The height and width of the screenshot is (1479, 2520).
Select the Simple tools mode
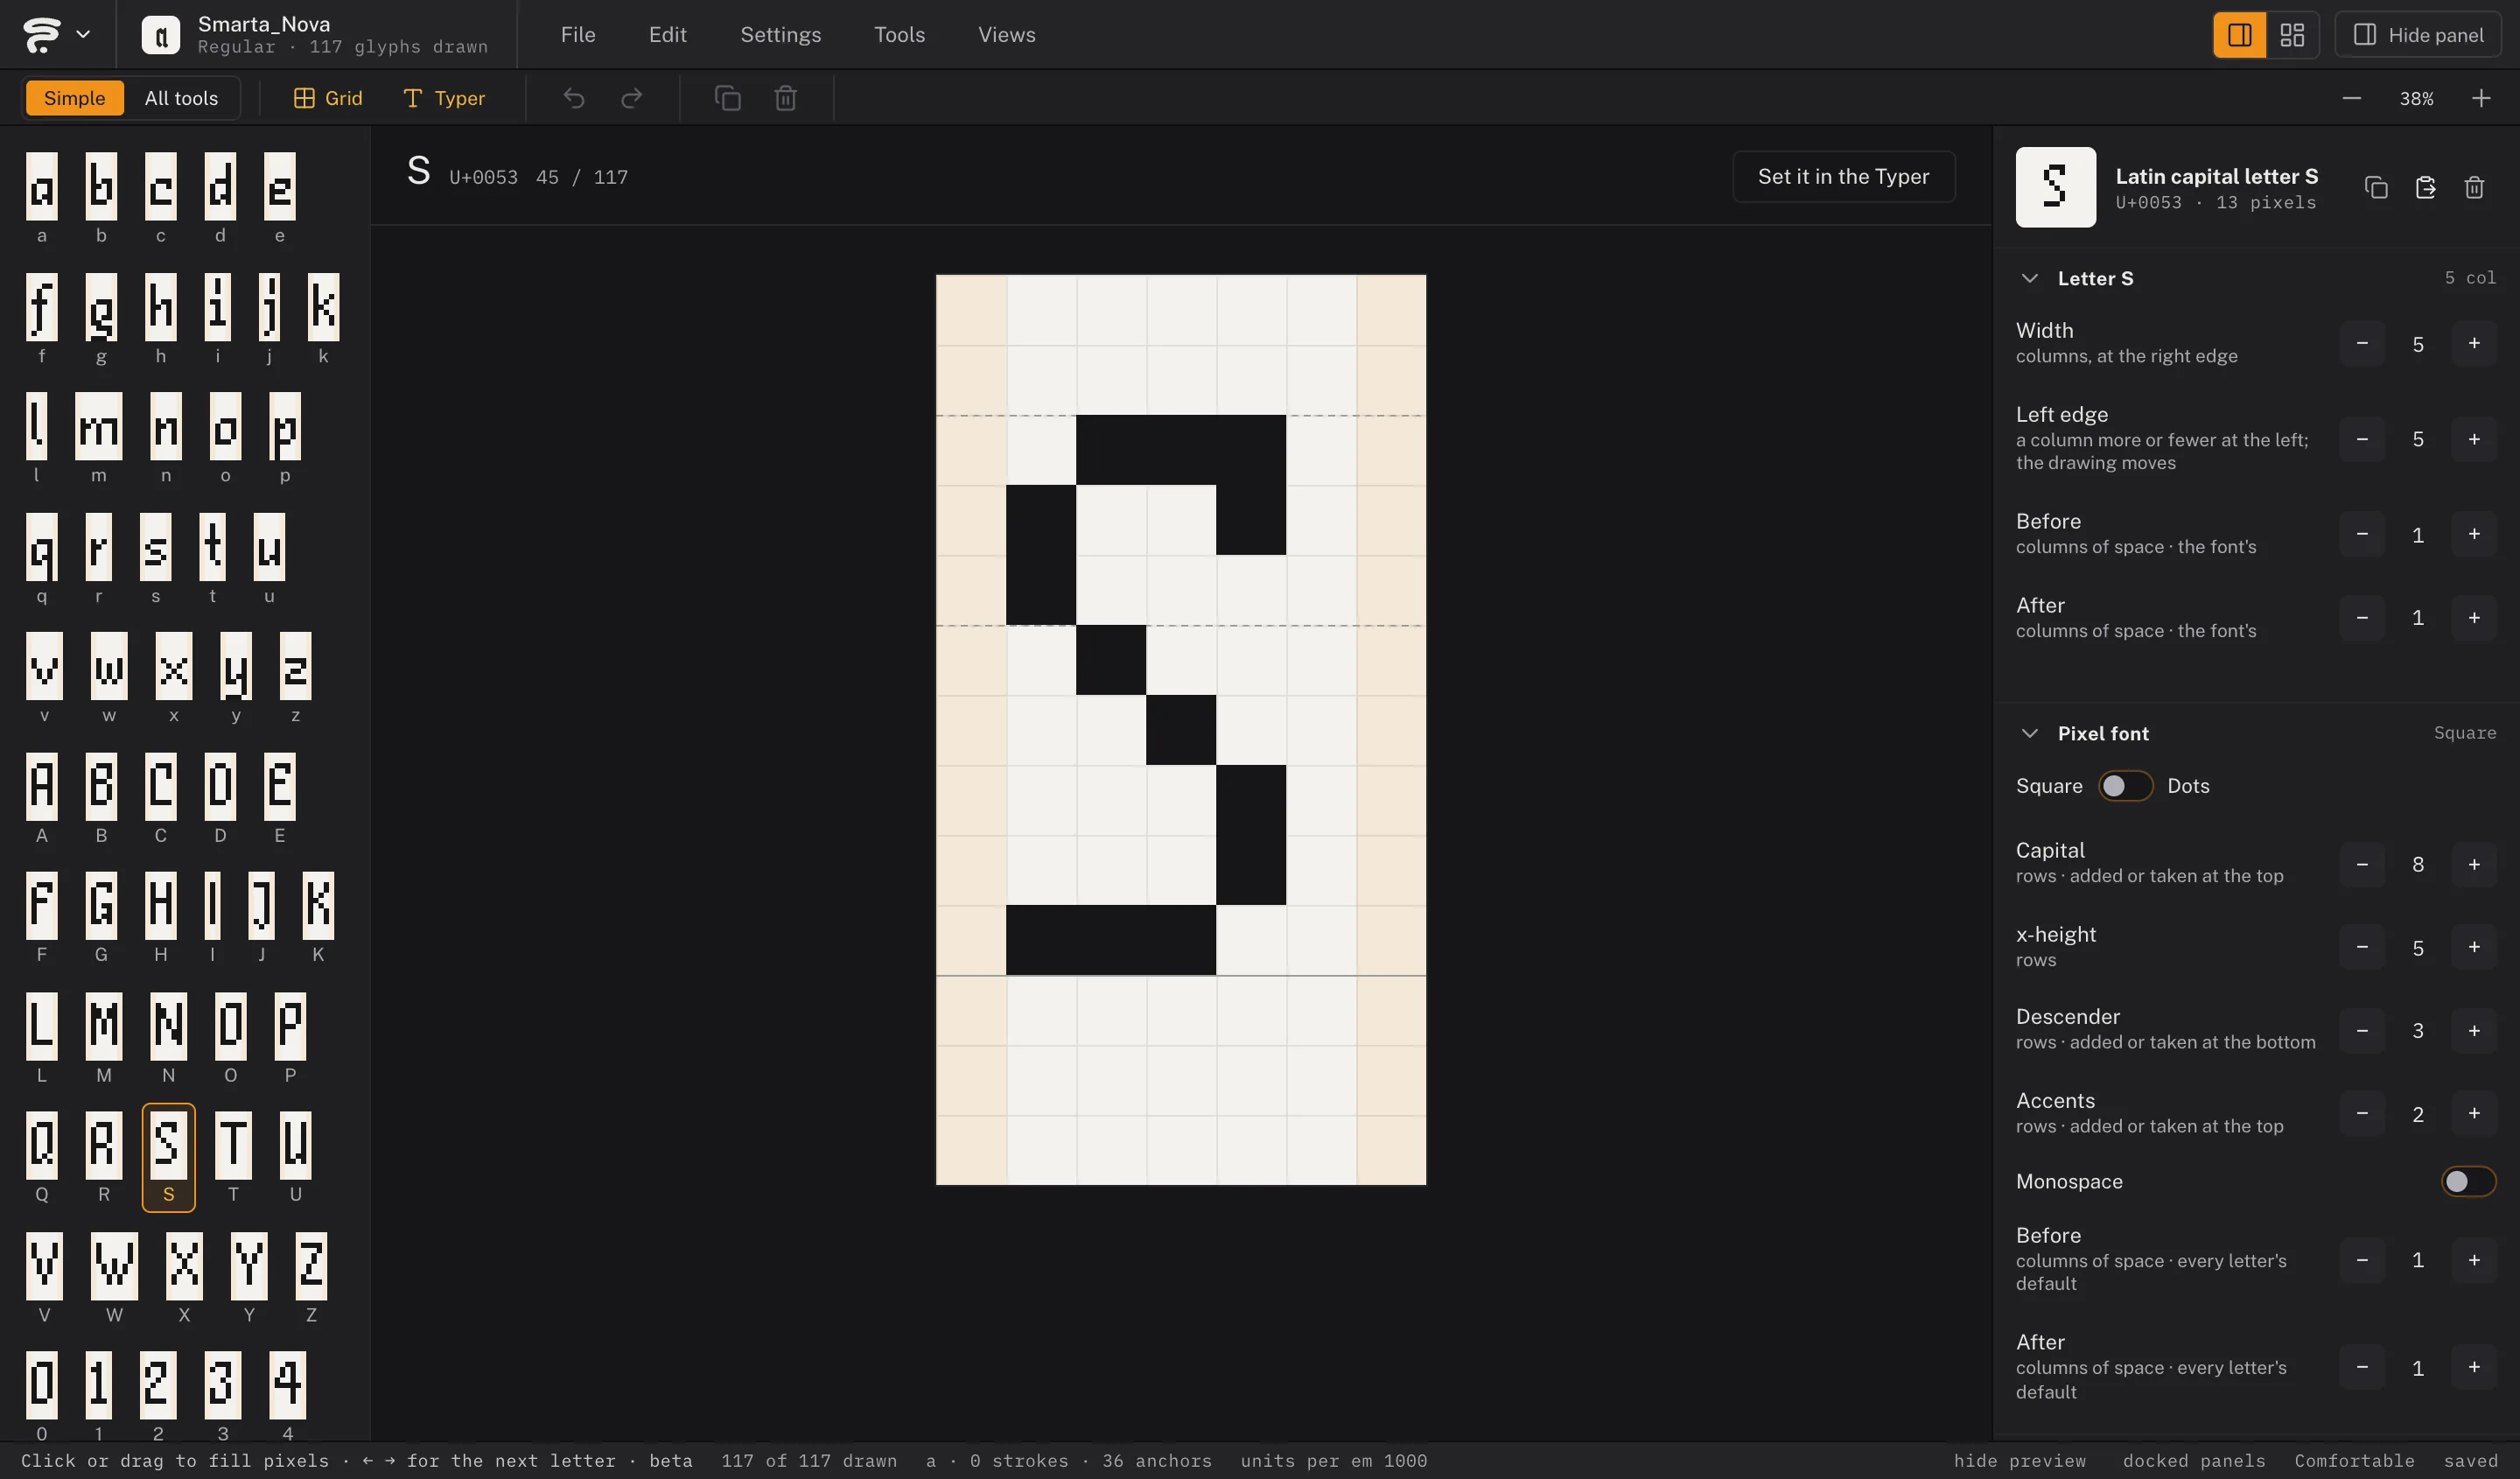click(75, 98)
